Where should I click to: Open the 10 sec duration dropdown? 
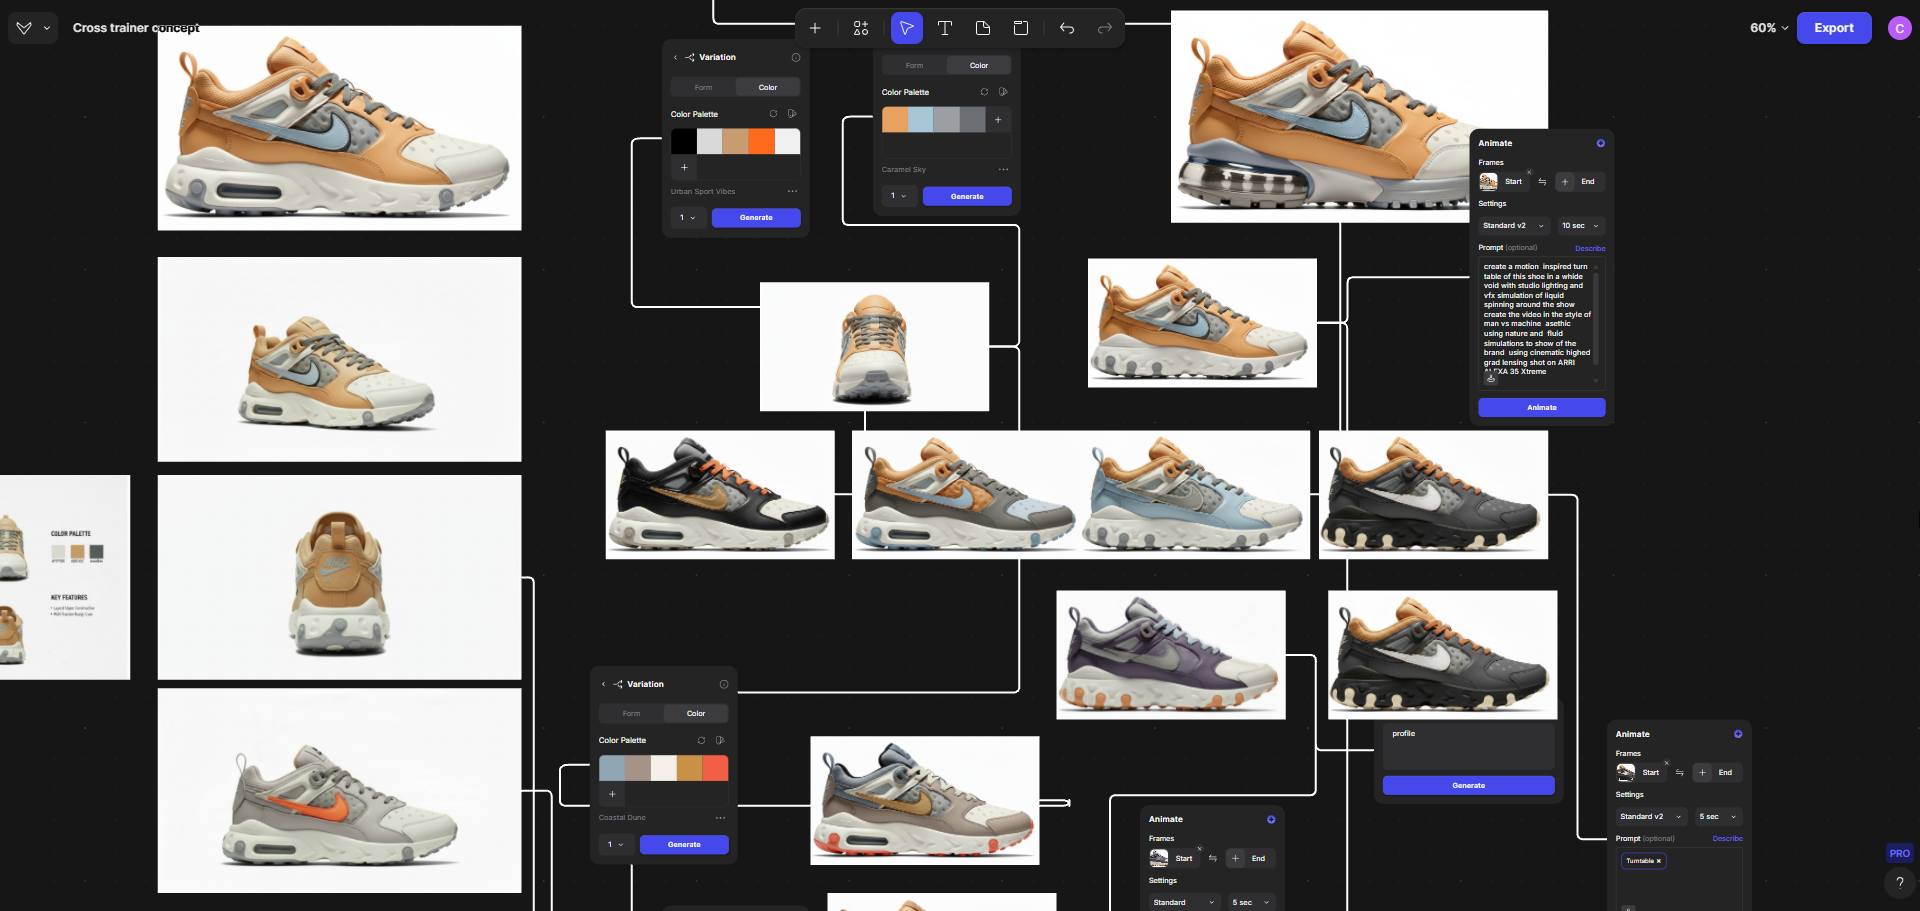click(x=1581, y=226)
